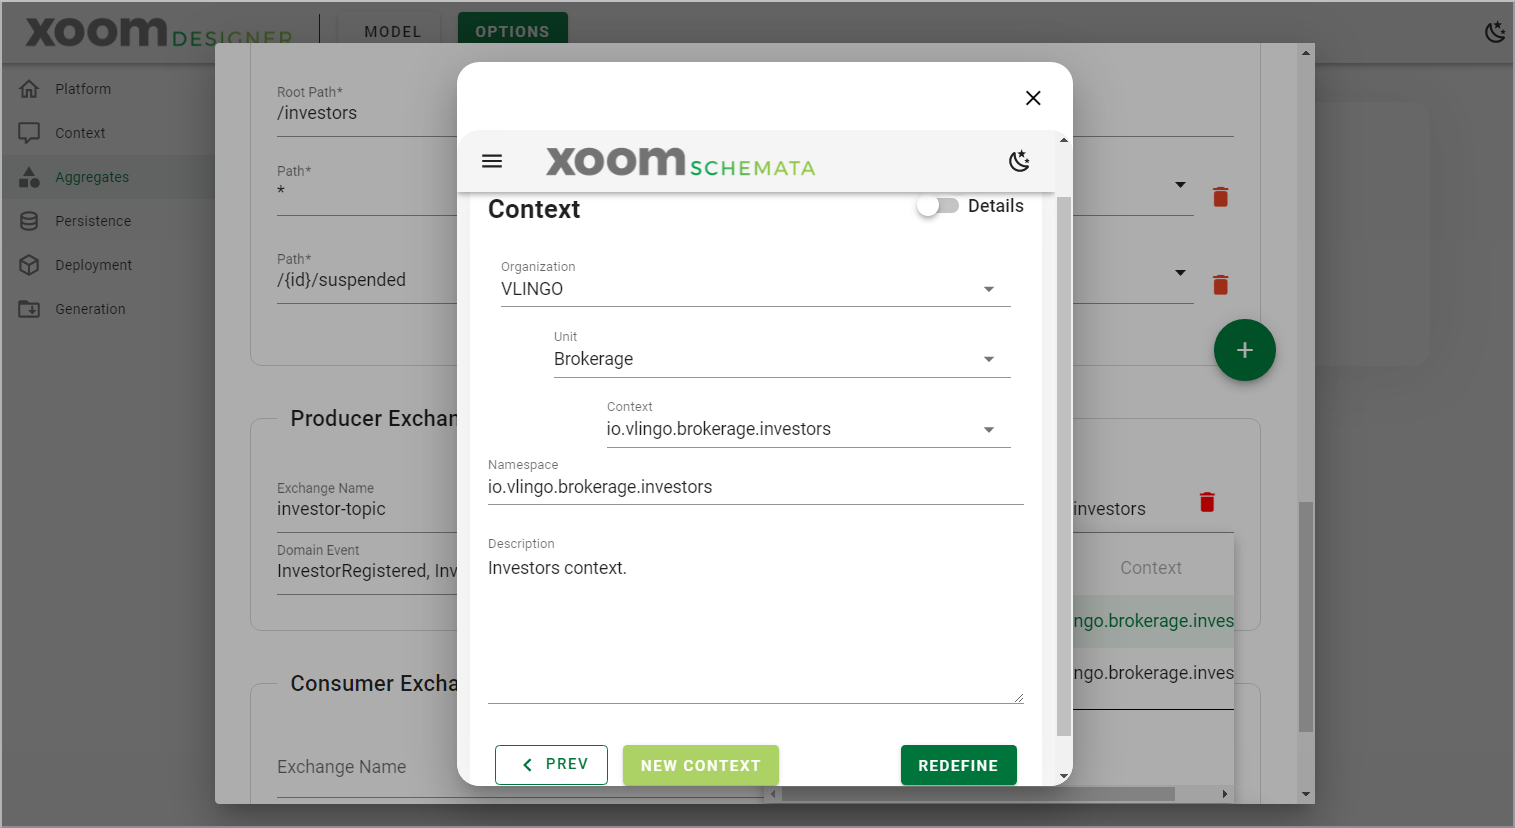Click the Namespace input field
Screen dimensions: 1515x828
click(754, 487)
